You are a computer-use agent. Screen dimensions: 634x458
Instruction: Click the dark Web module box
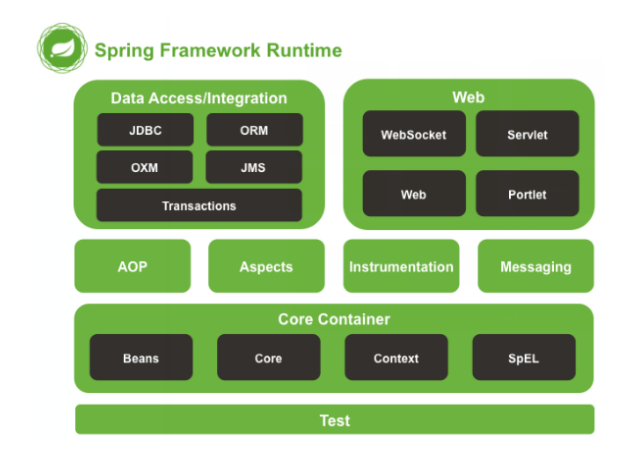coord(414,194)
